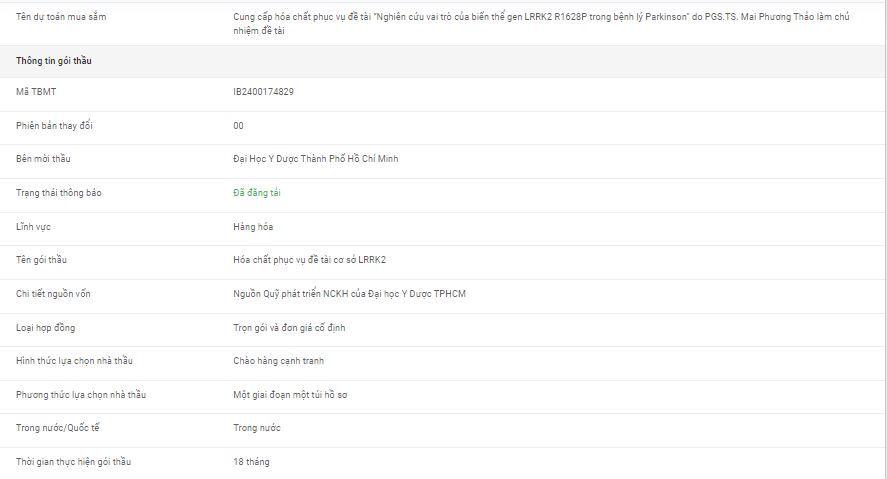Click the green "Đã đăng tải" status

coord(257,193)
